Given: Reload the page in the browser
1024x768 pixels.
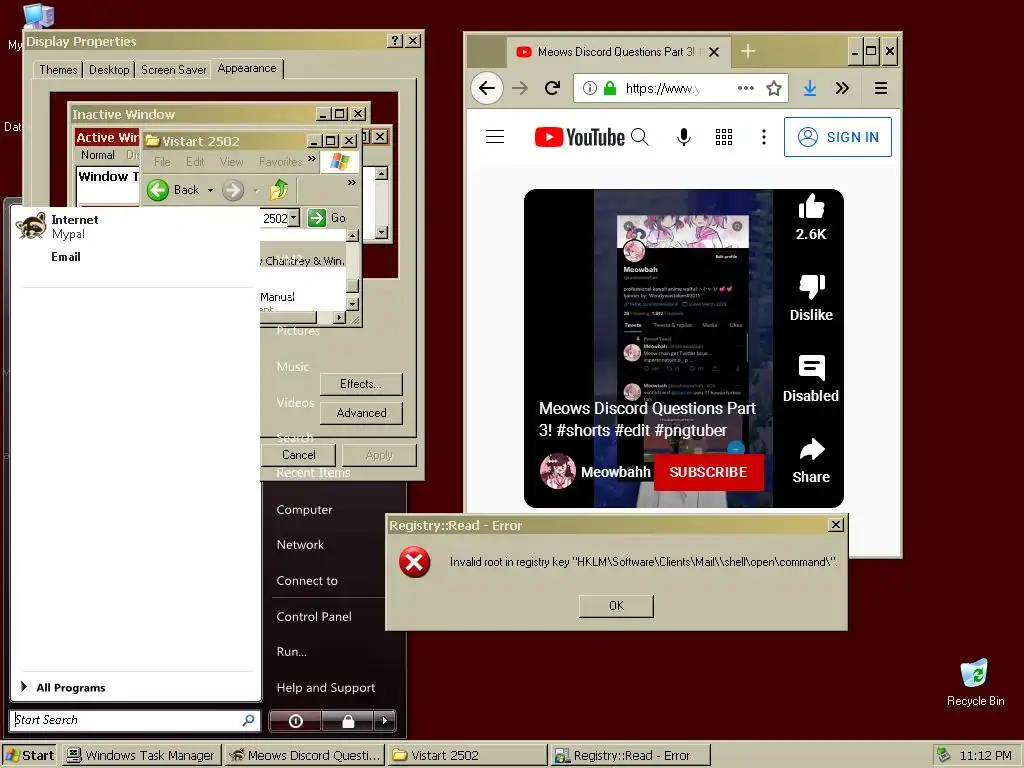Looking at the screenshot, I should click(x=552, y=88).
